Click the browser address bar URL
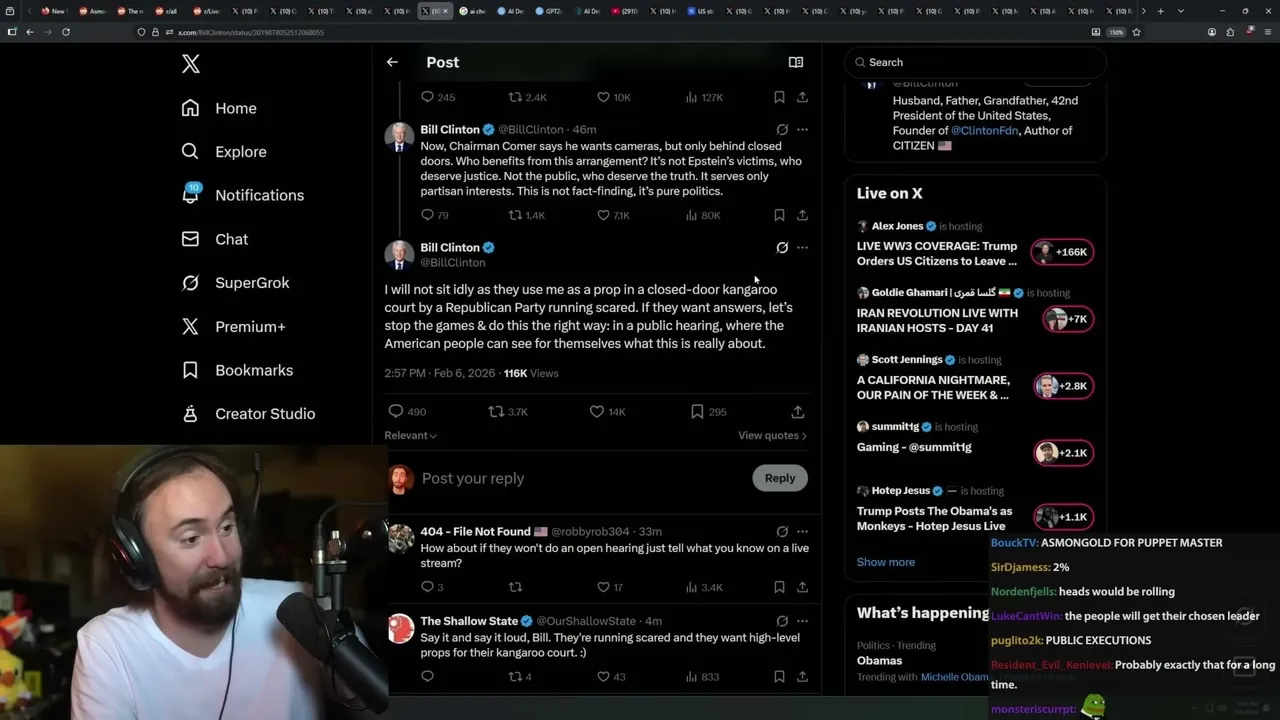Screen dimensions: 1280x720 point(250,32)
